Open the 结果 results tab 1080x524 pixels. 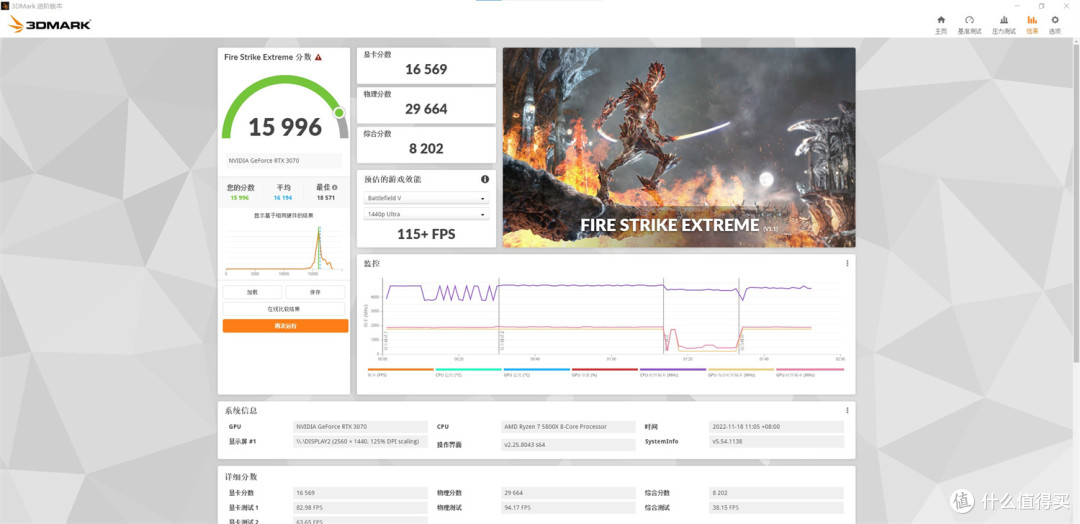point(1032,24)
